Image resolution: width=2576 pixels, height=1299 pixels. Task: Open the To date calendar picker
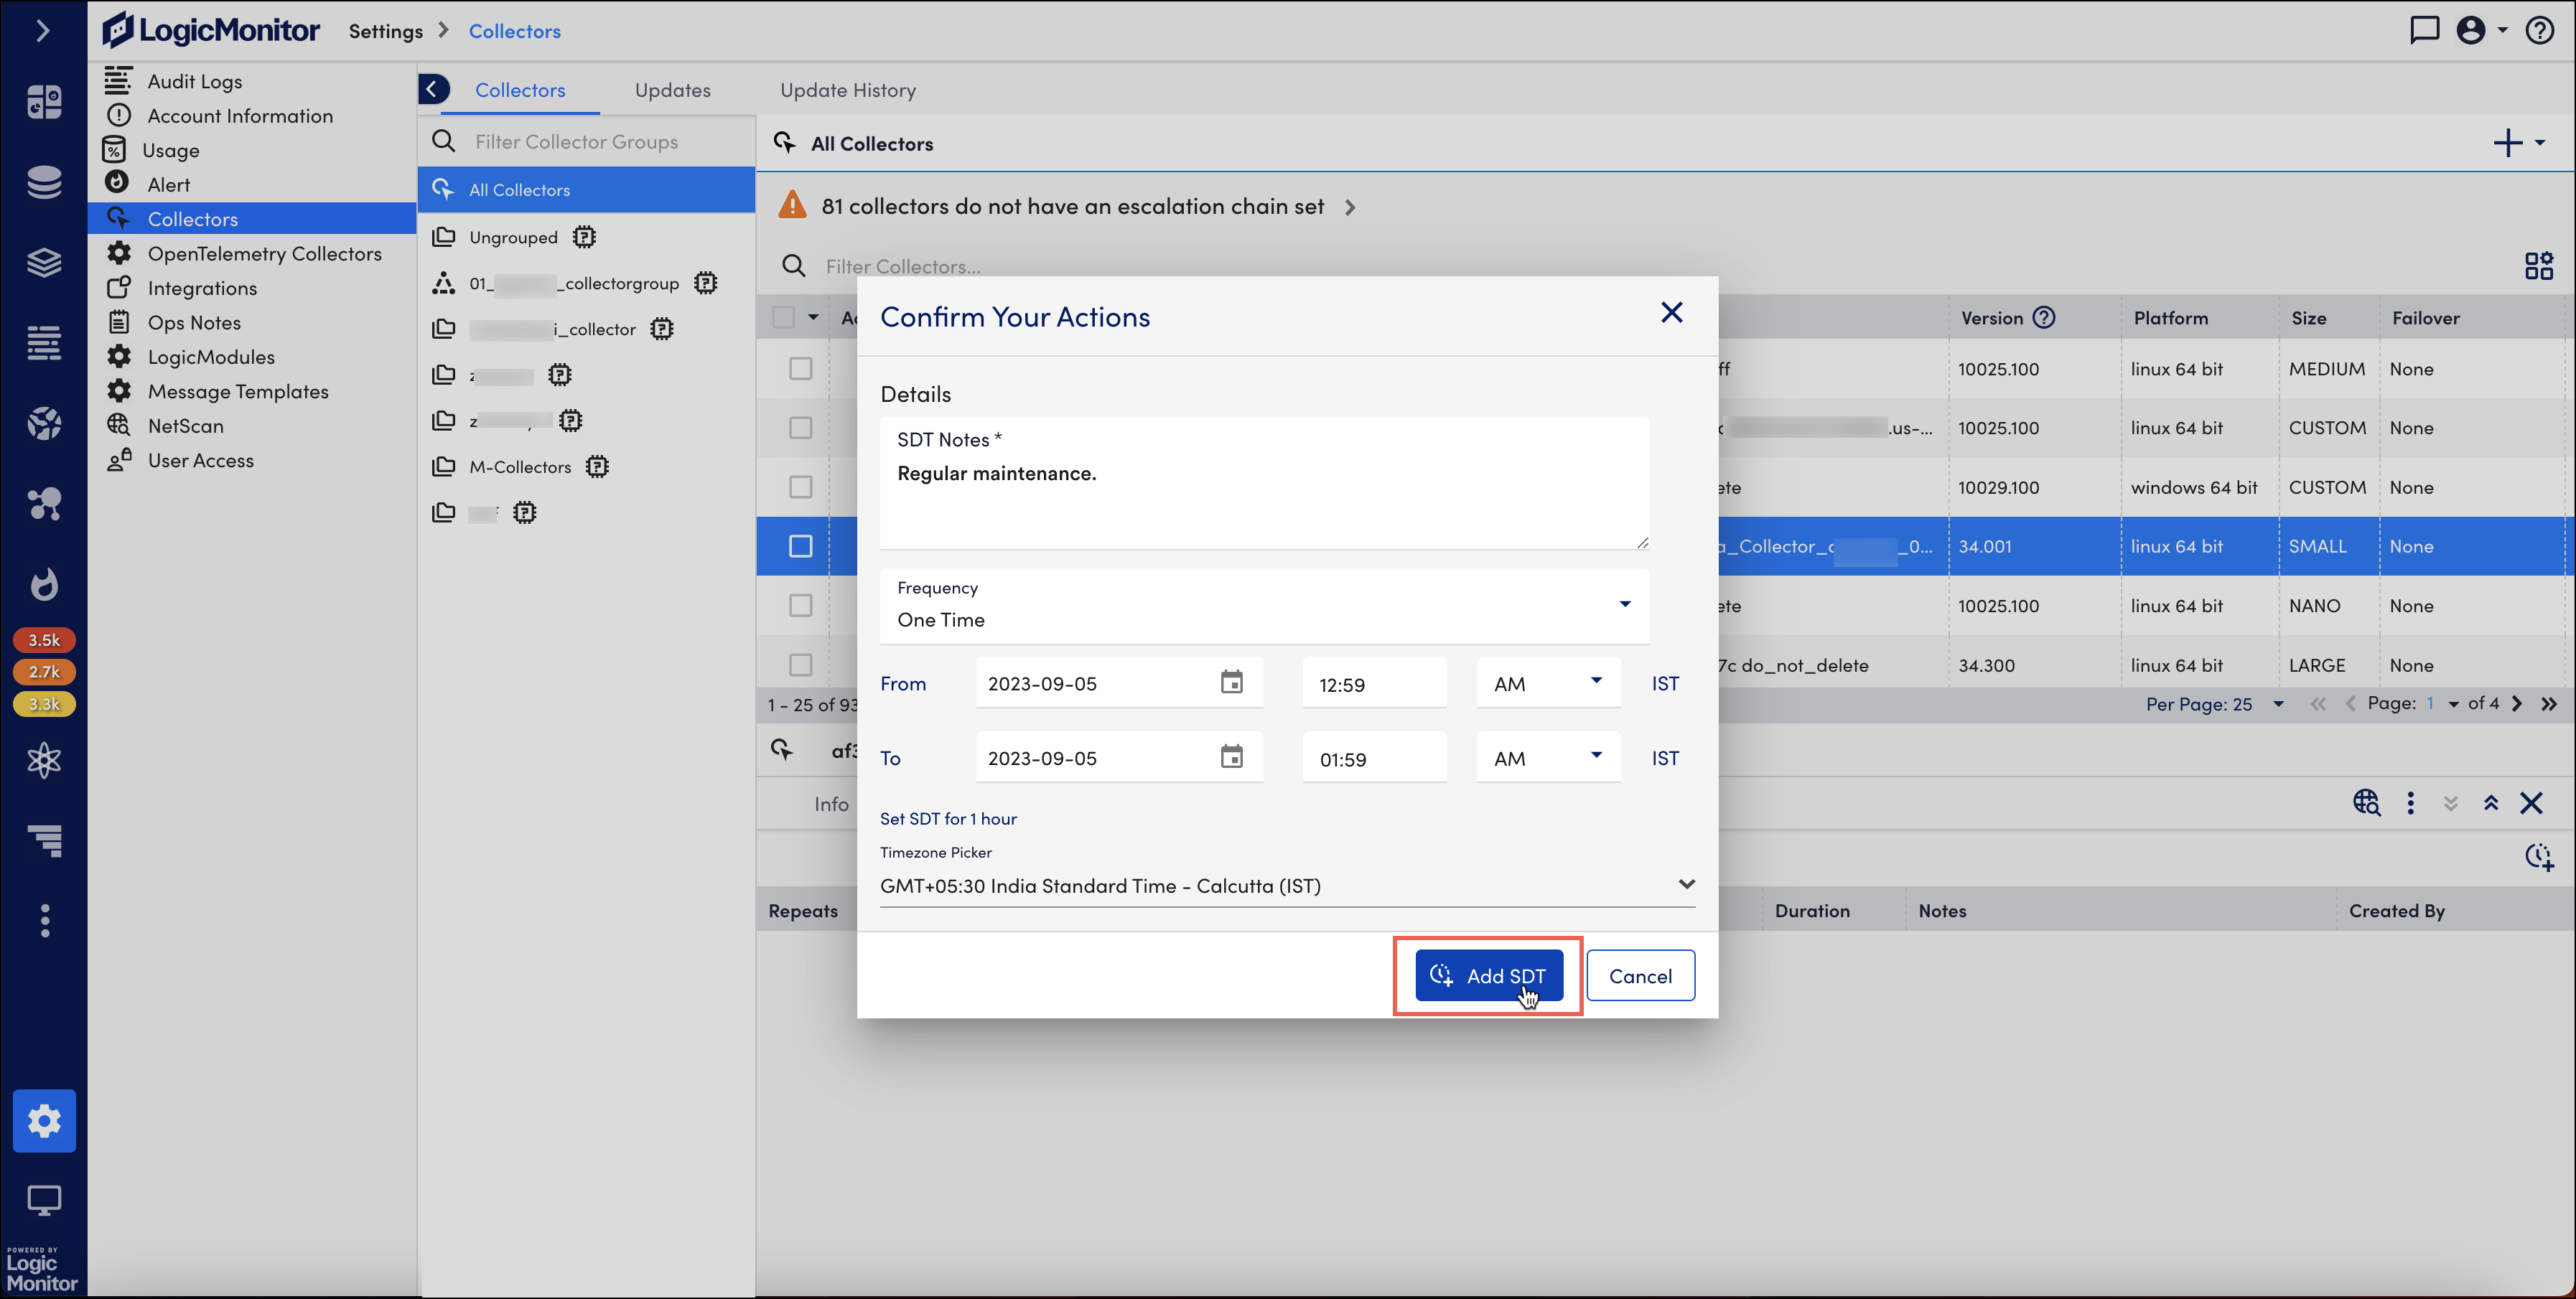click(1231, 757)
